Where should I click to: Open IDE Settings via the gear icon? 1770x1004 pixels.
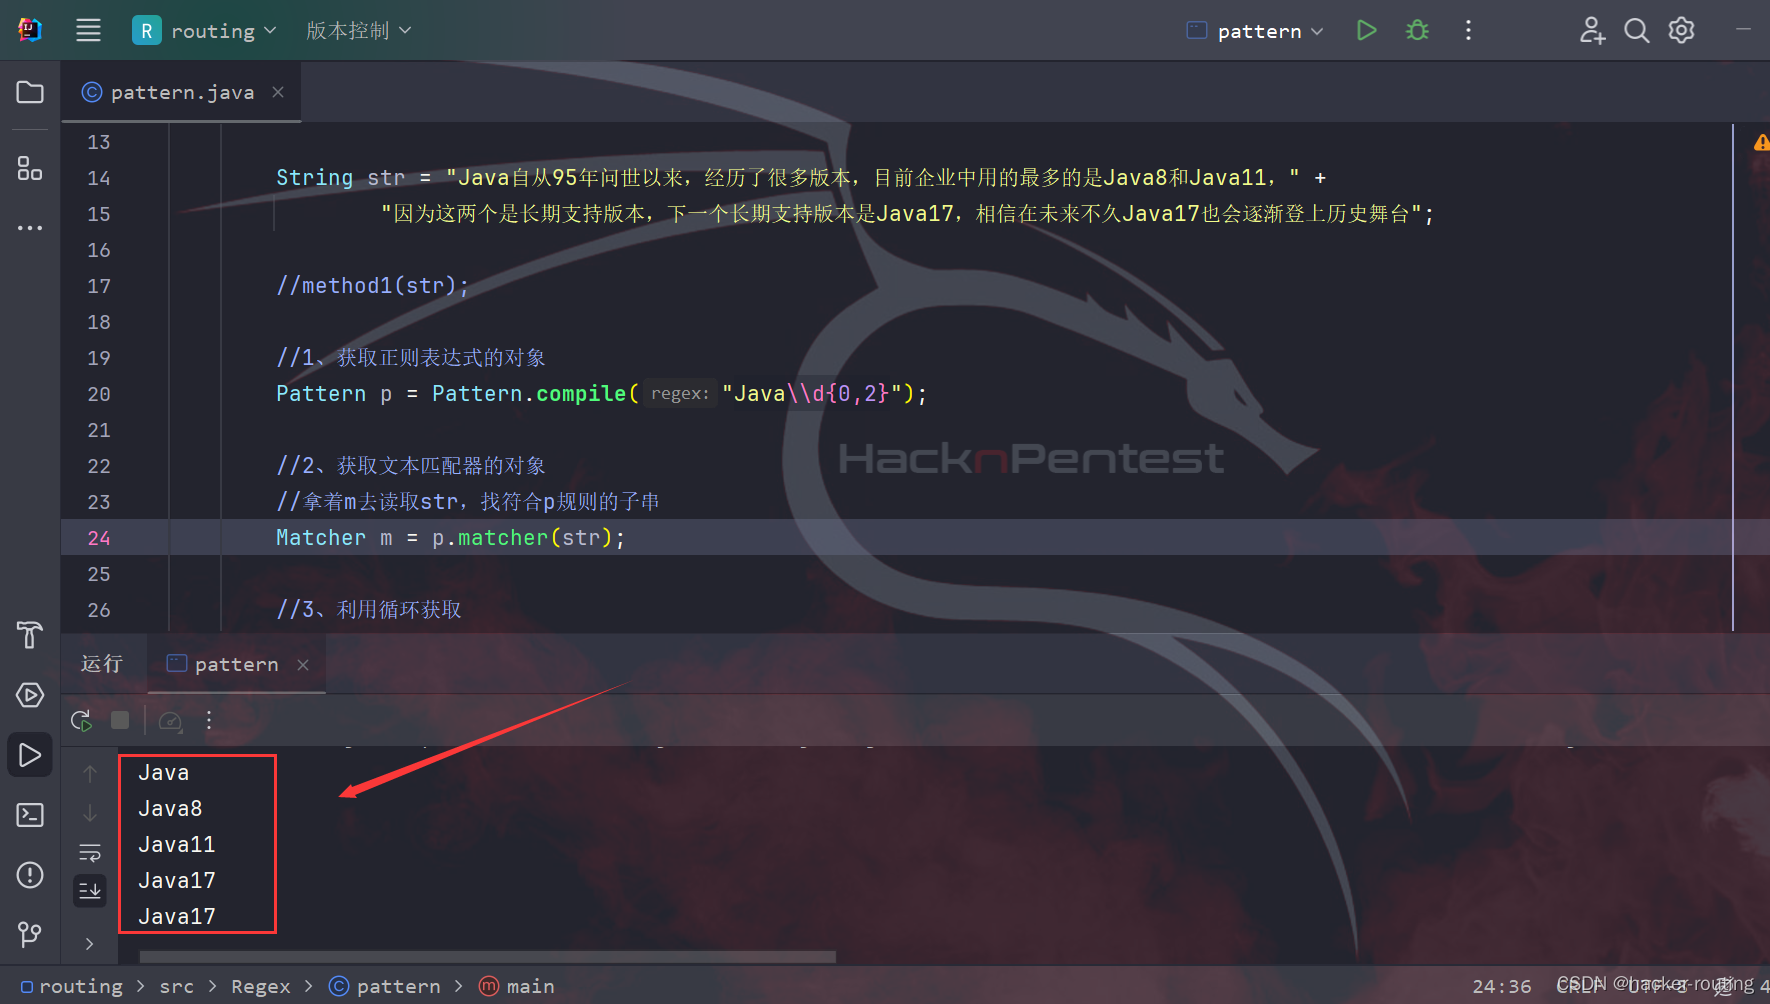(x=1681, y=30)
